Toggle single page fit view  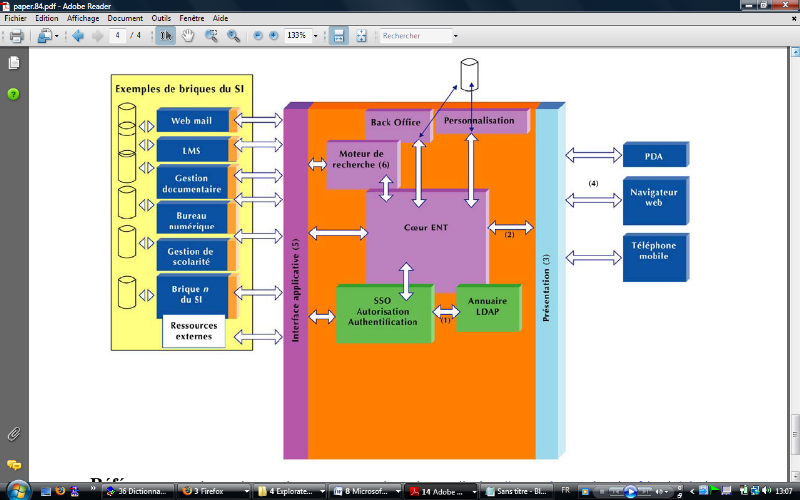coord(361,36)
